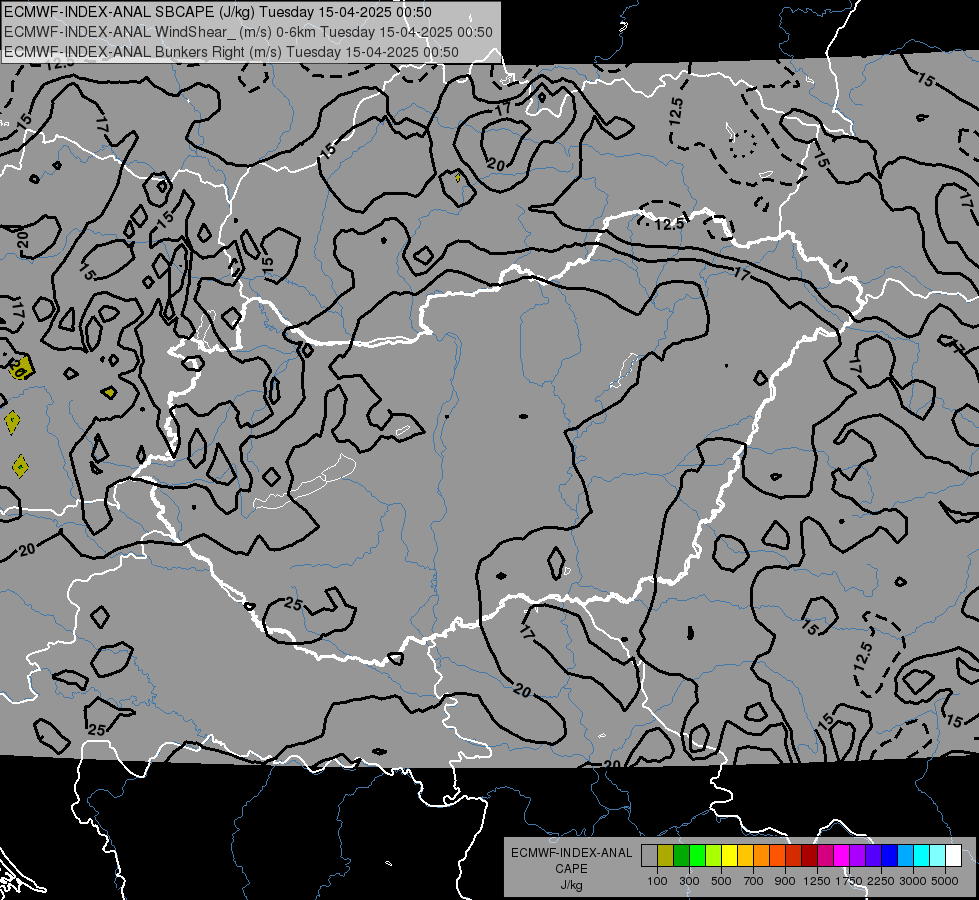This screenshot has width=979, height=900.
Task: Select the brick red legend swatch
Action: click(794, 855)
